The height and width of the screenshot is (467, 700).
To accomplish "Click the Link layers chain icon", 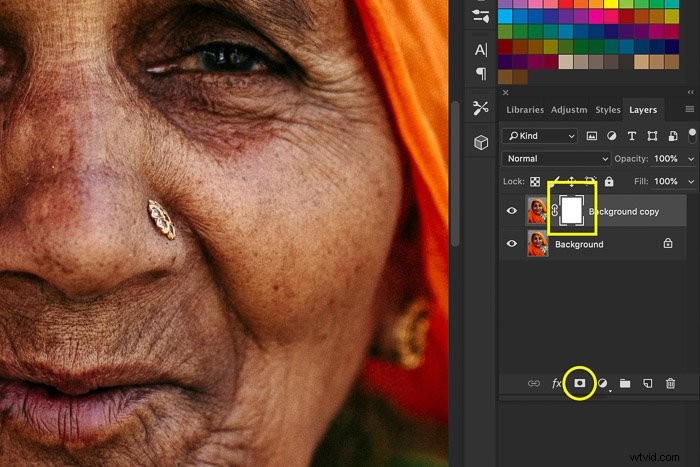I will click(x=533, y=384).
